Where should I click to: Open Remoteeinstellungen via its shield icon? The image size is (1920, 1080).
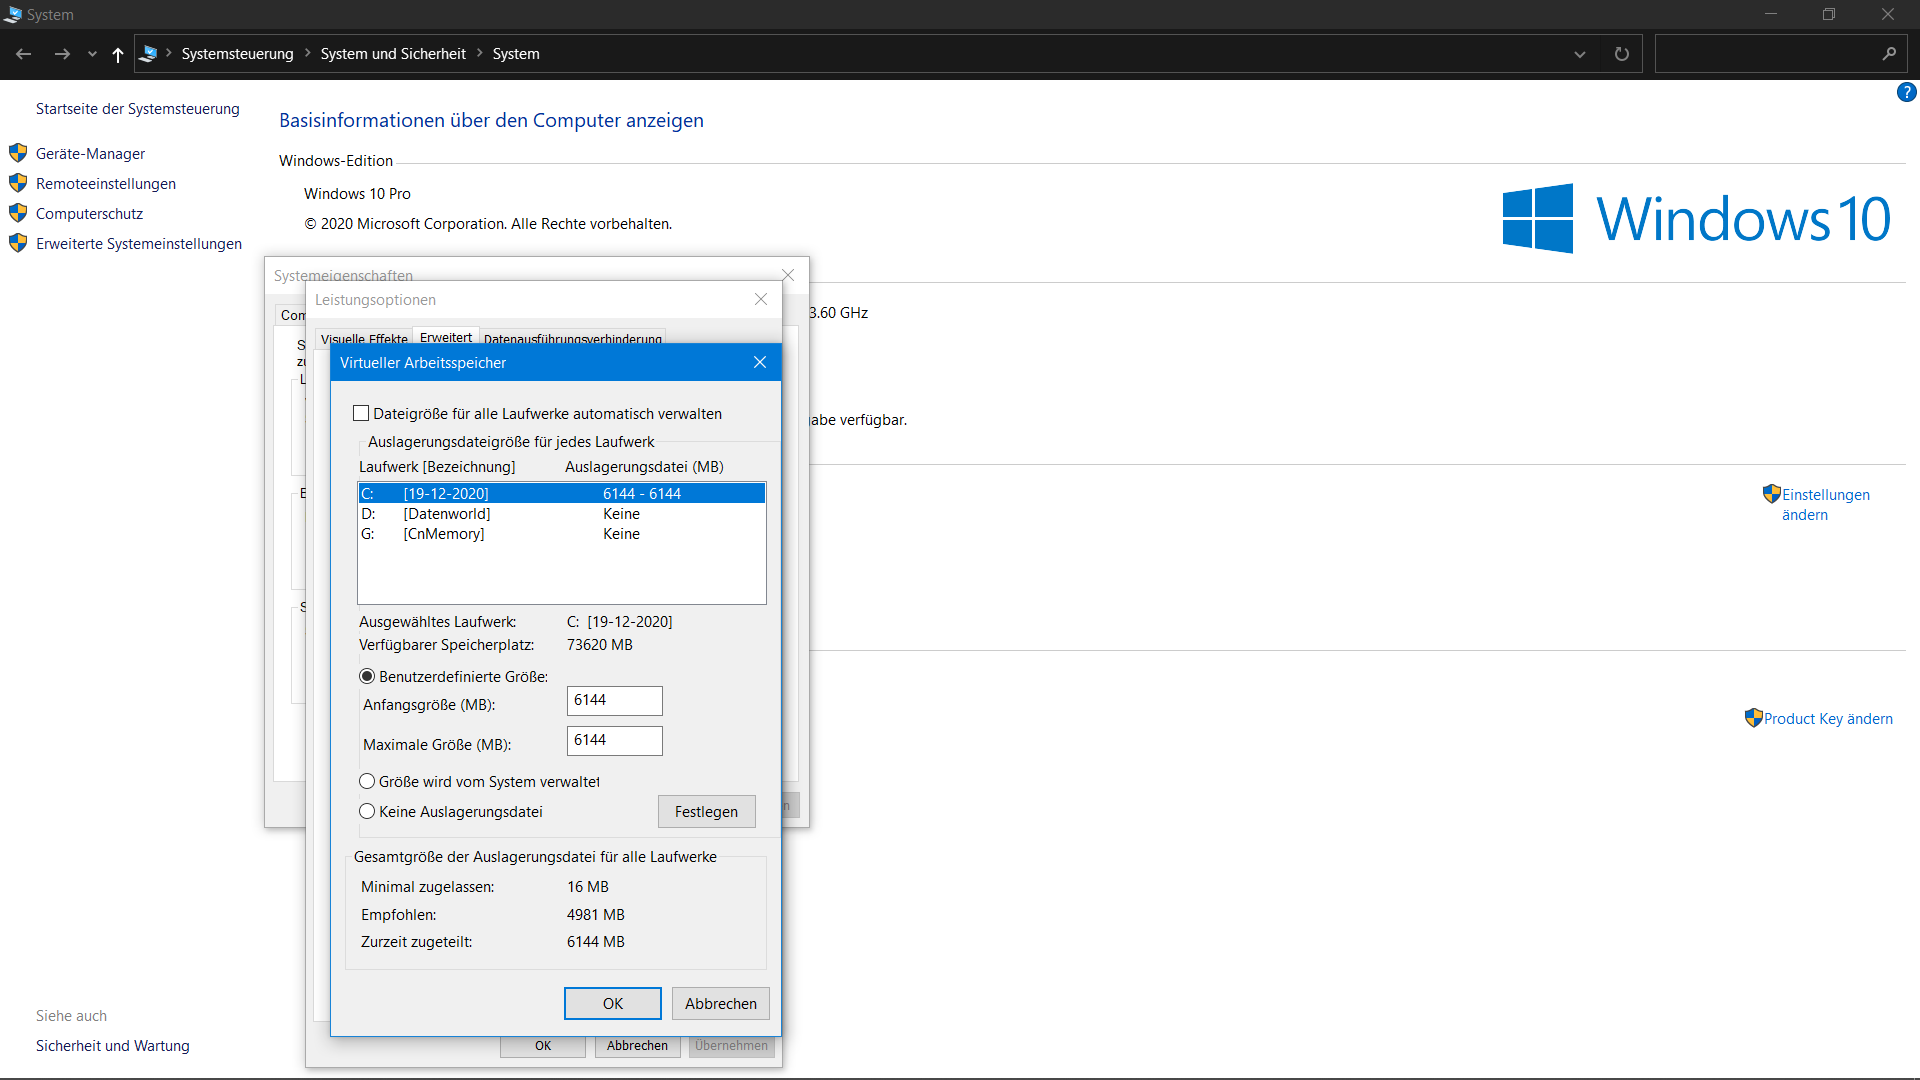click(x=17, y=183)
